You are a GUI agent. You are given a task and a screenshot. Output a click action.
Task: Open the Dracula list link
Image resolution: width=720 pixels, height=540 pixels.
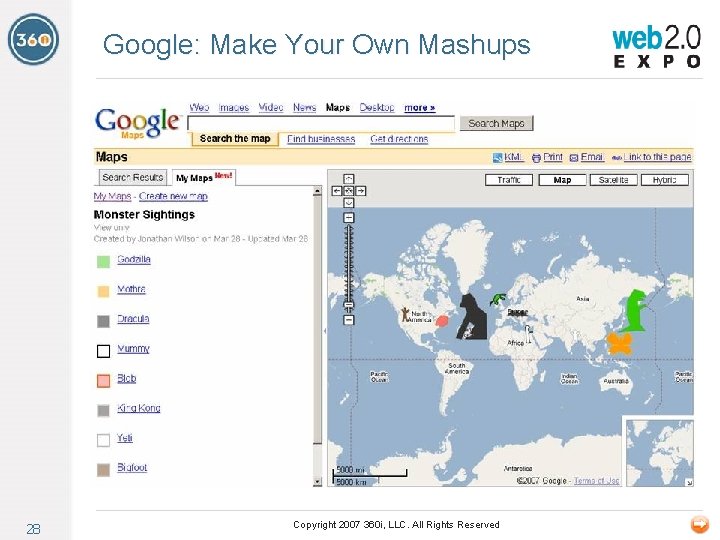tap(133, 319)
